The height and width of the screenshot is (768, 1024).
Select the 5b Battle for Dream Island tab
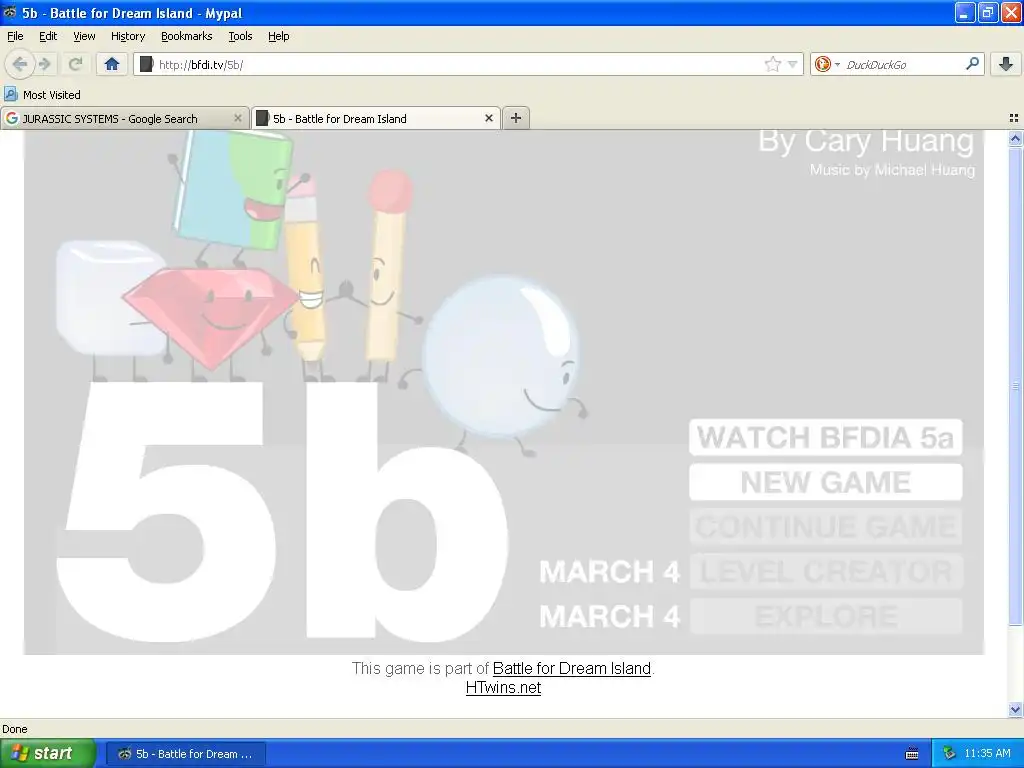pyautogui.click(x=376, y=118)
